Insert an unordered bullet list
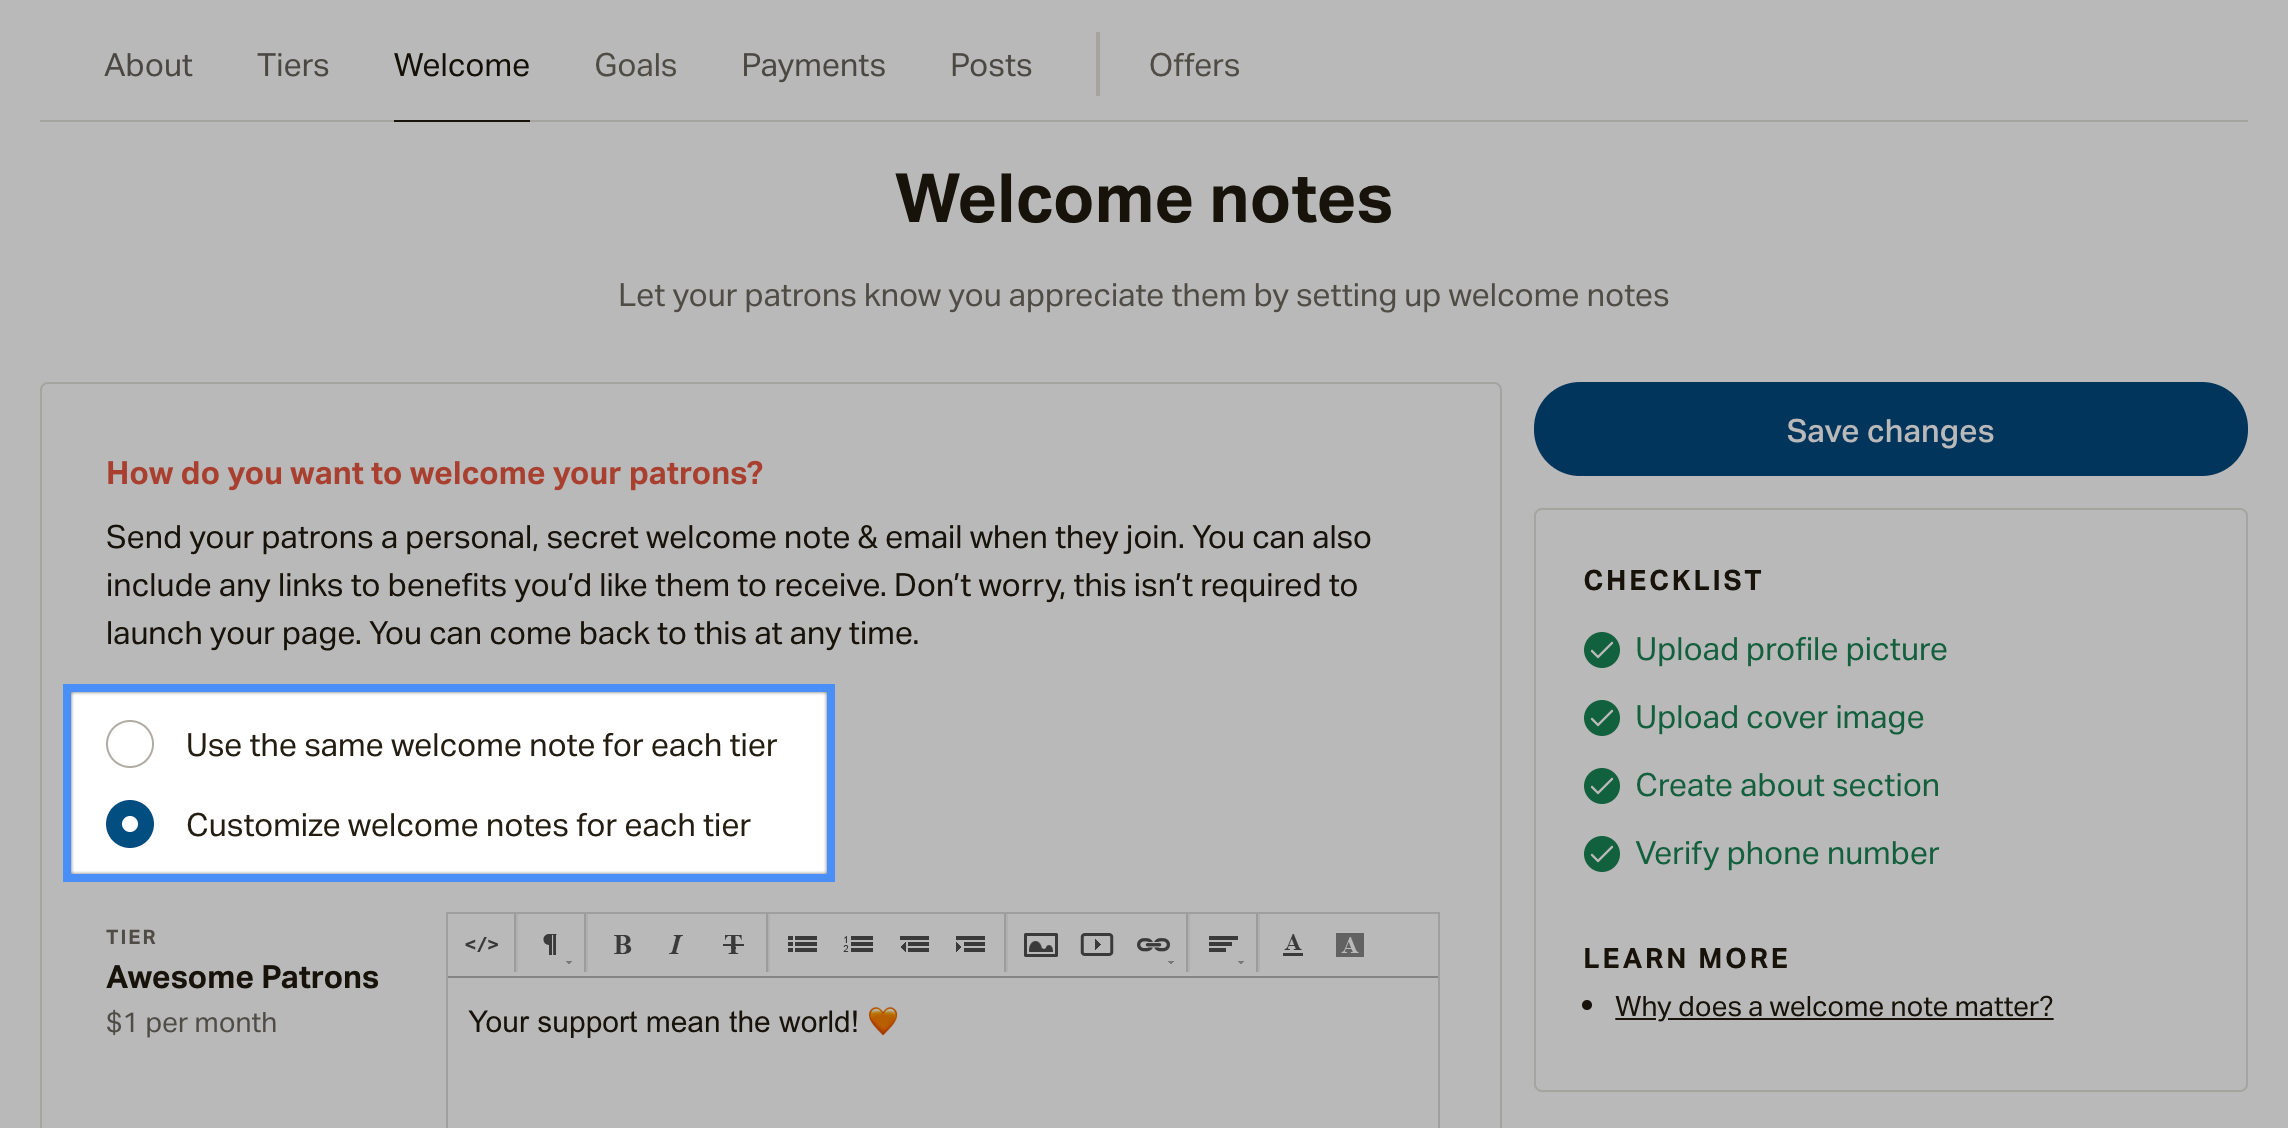This screenshot has width=2288, height=1128. coord(802,944)
